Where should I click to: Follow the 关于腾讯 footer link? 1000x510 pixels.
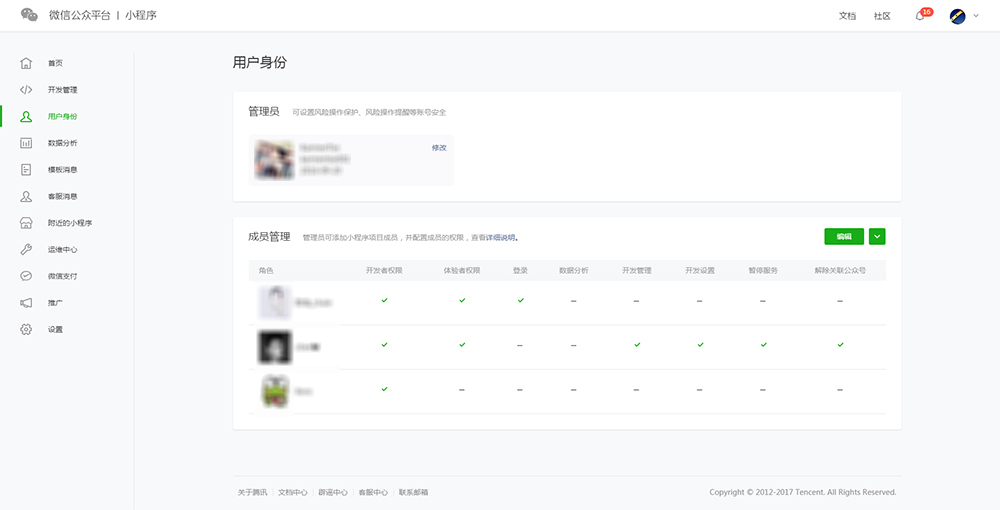252,492
